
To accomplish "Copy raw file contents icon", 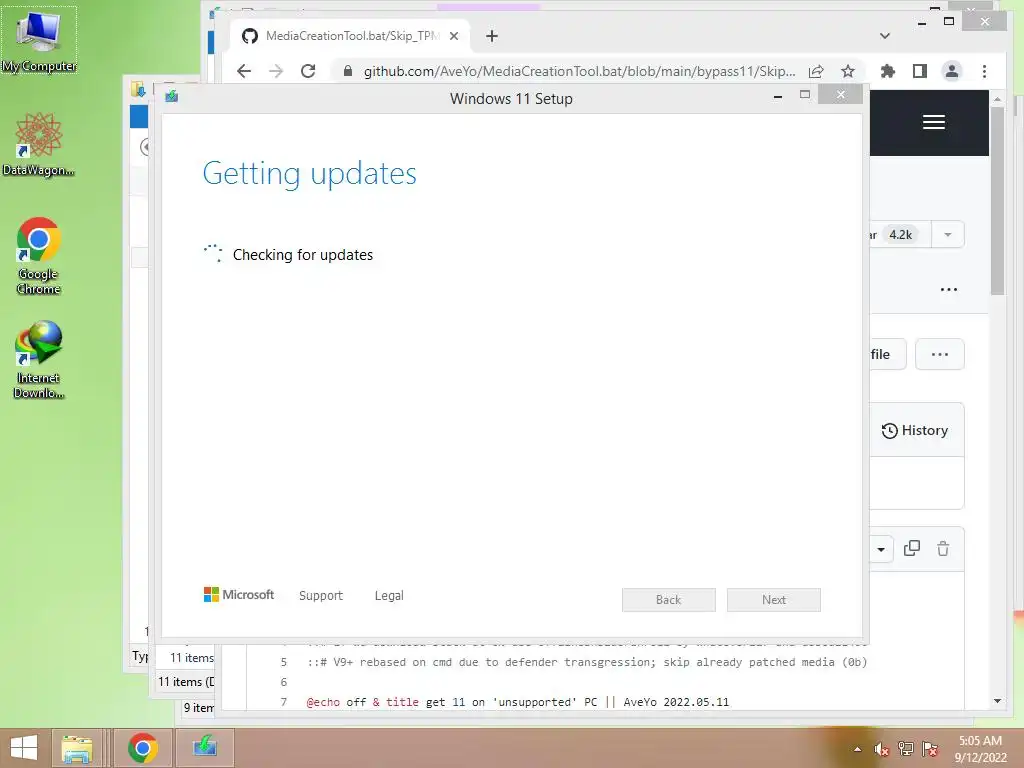I will (912, 549).
